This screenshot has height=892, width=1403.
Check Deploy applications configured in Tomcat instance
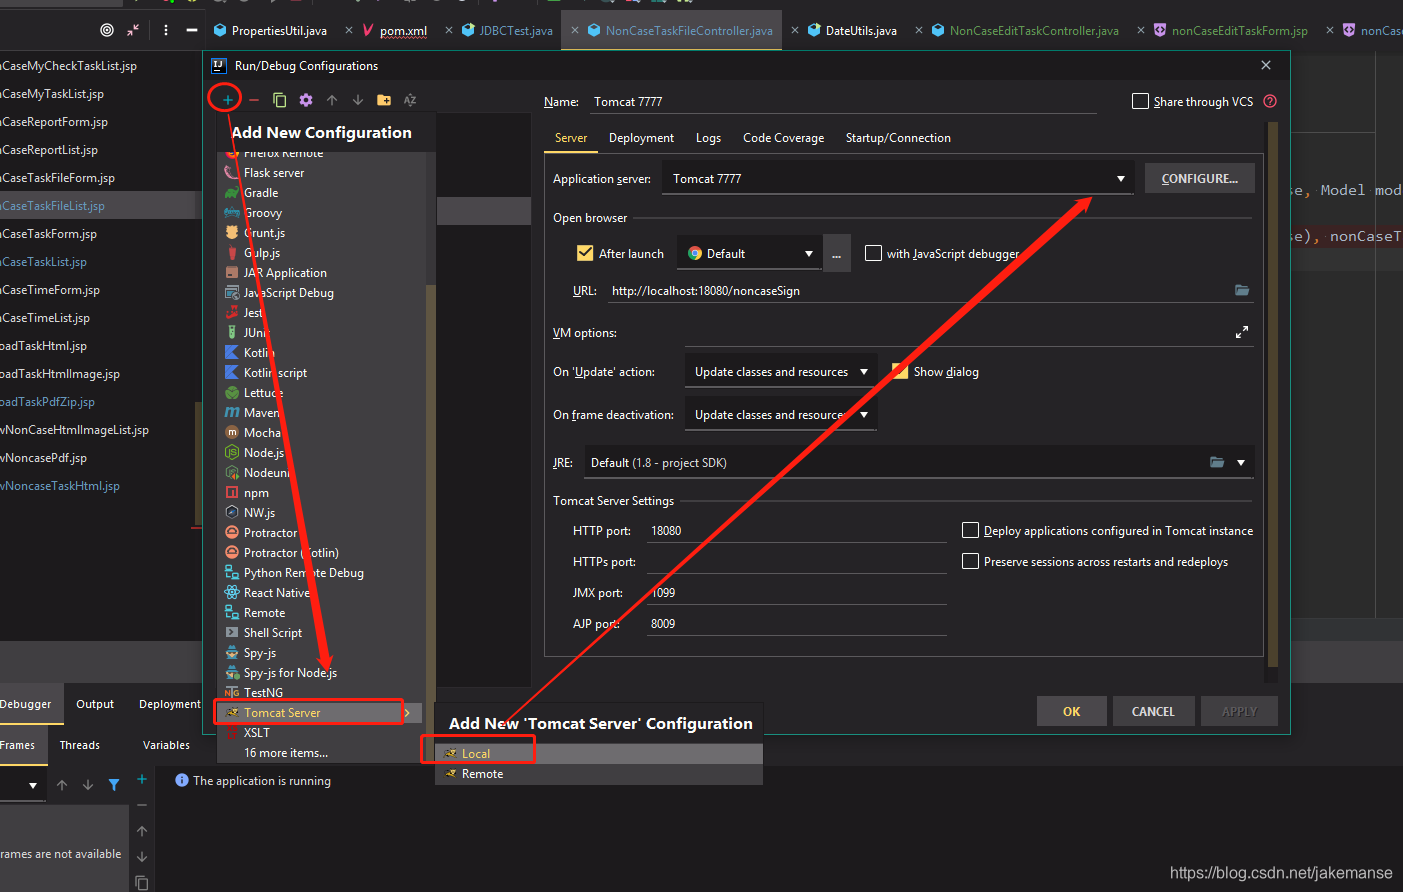point(970,530)
